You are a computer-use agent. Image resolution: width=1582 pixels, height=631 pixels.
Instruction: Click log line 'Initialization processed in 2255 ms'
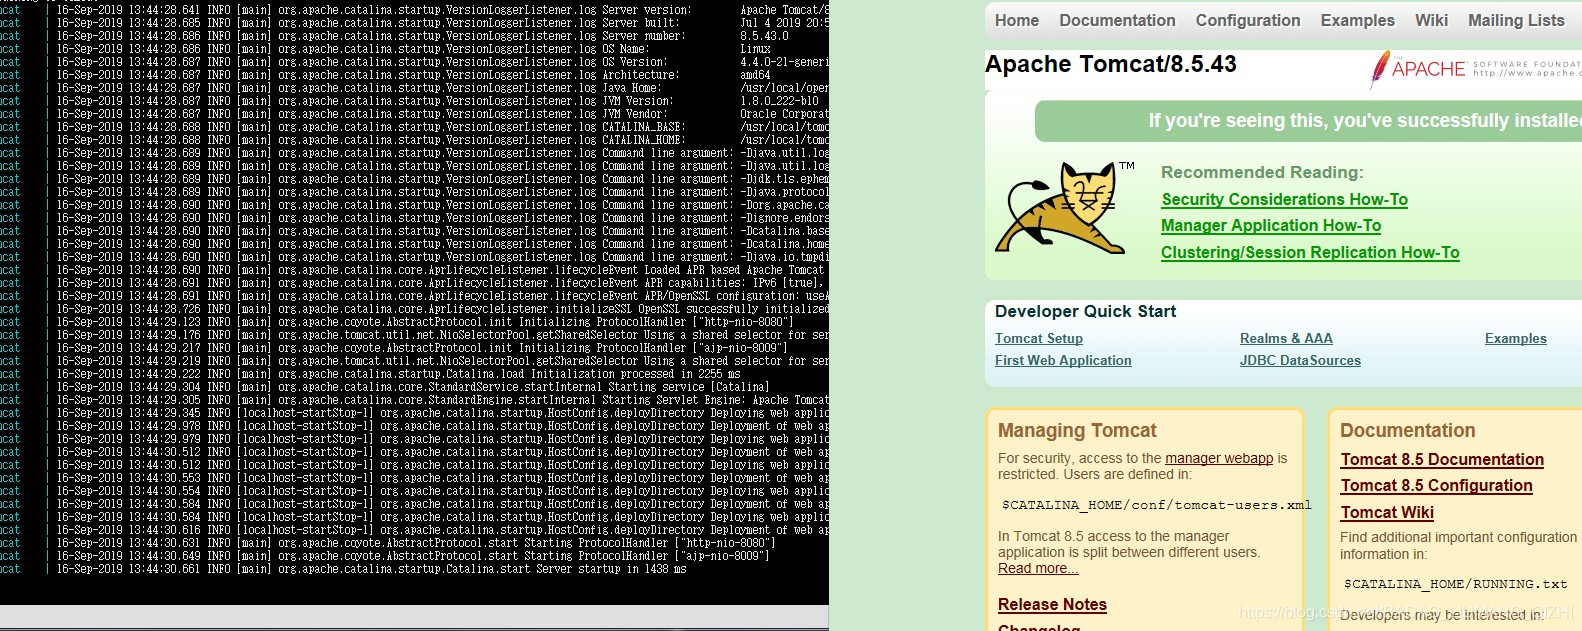[x=398, y=374]
